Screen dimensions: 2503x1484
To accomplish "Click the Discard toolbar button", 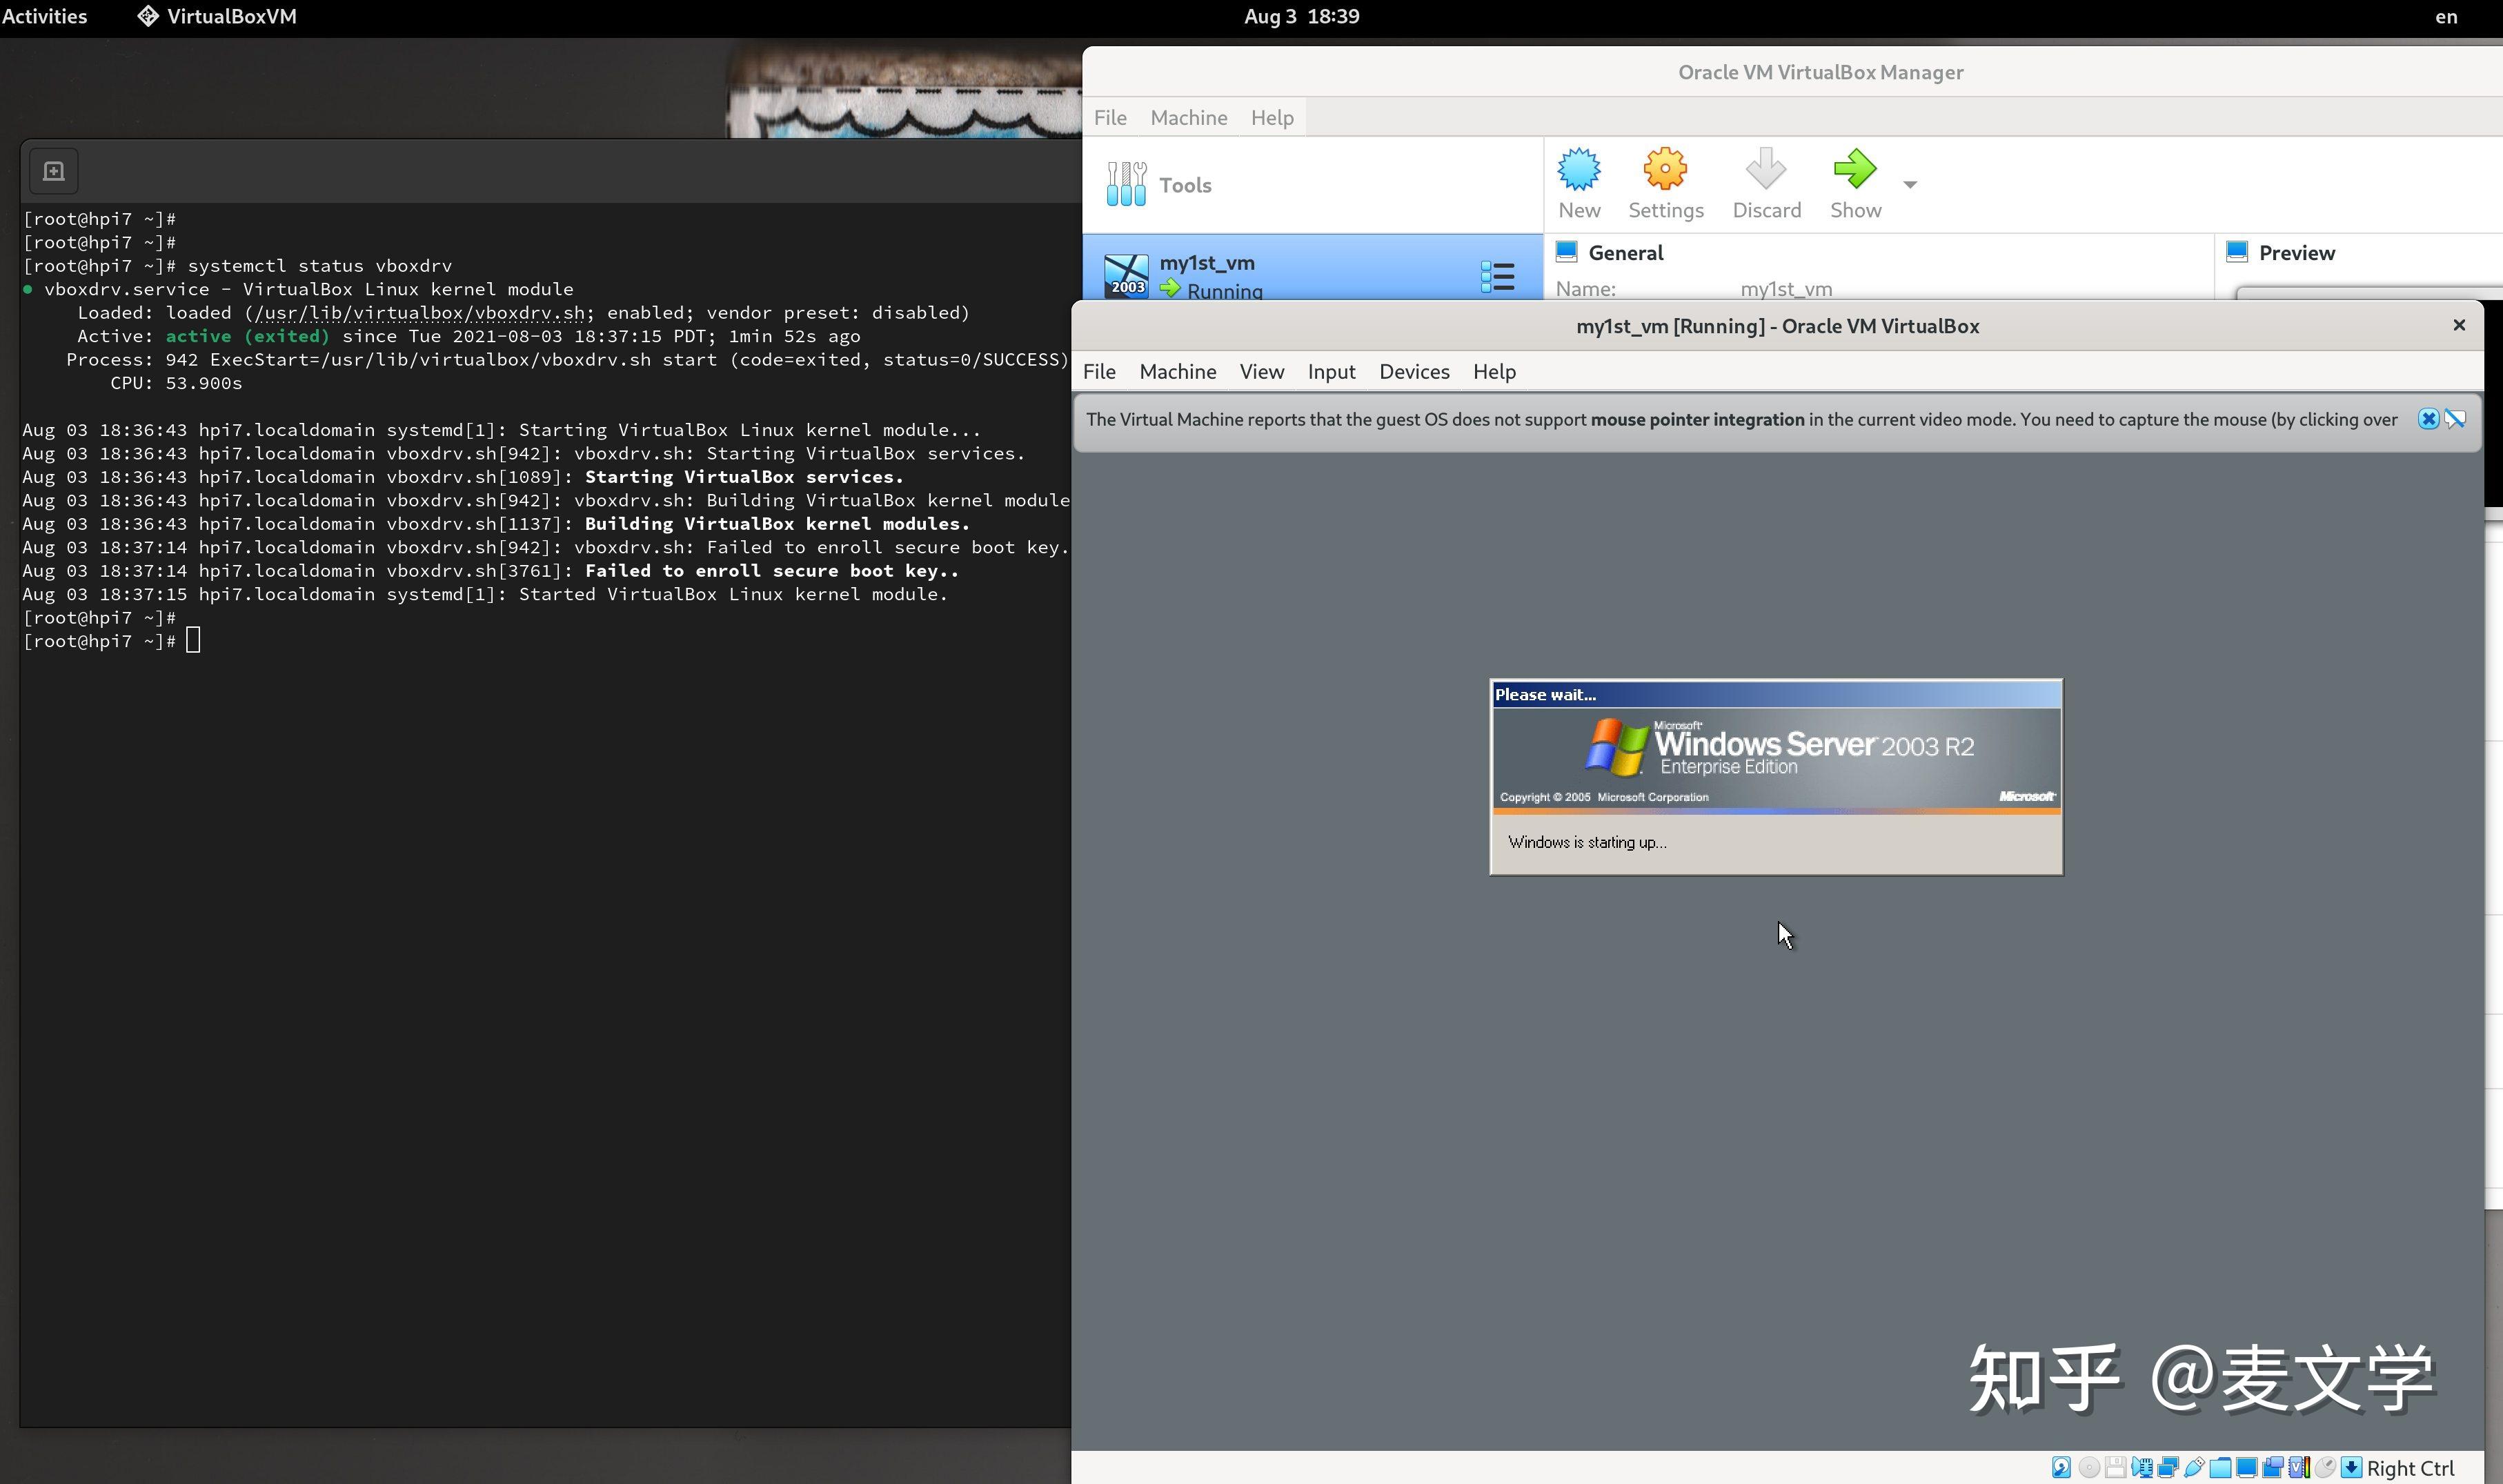I will 1765,183.
